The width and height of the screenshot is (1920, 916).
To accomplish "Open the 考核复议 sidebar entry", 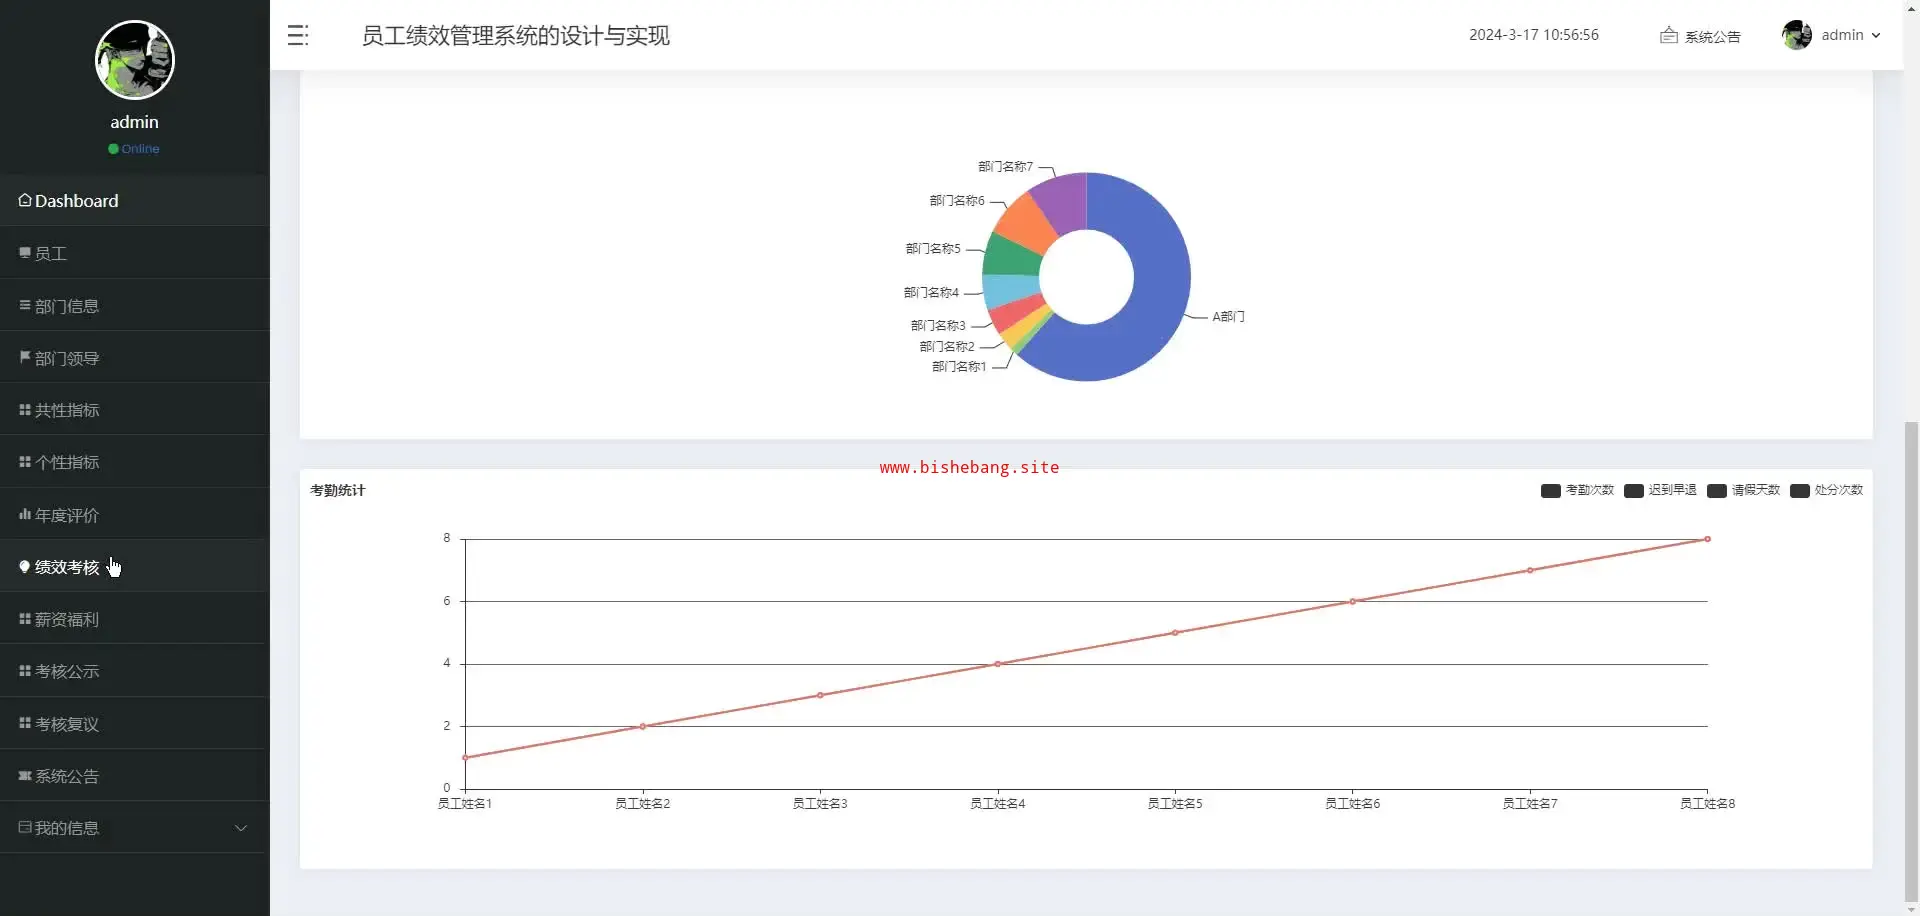I will (x=67, y=724).
